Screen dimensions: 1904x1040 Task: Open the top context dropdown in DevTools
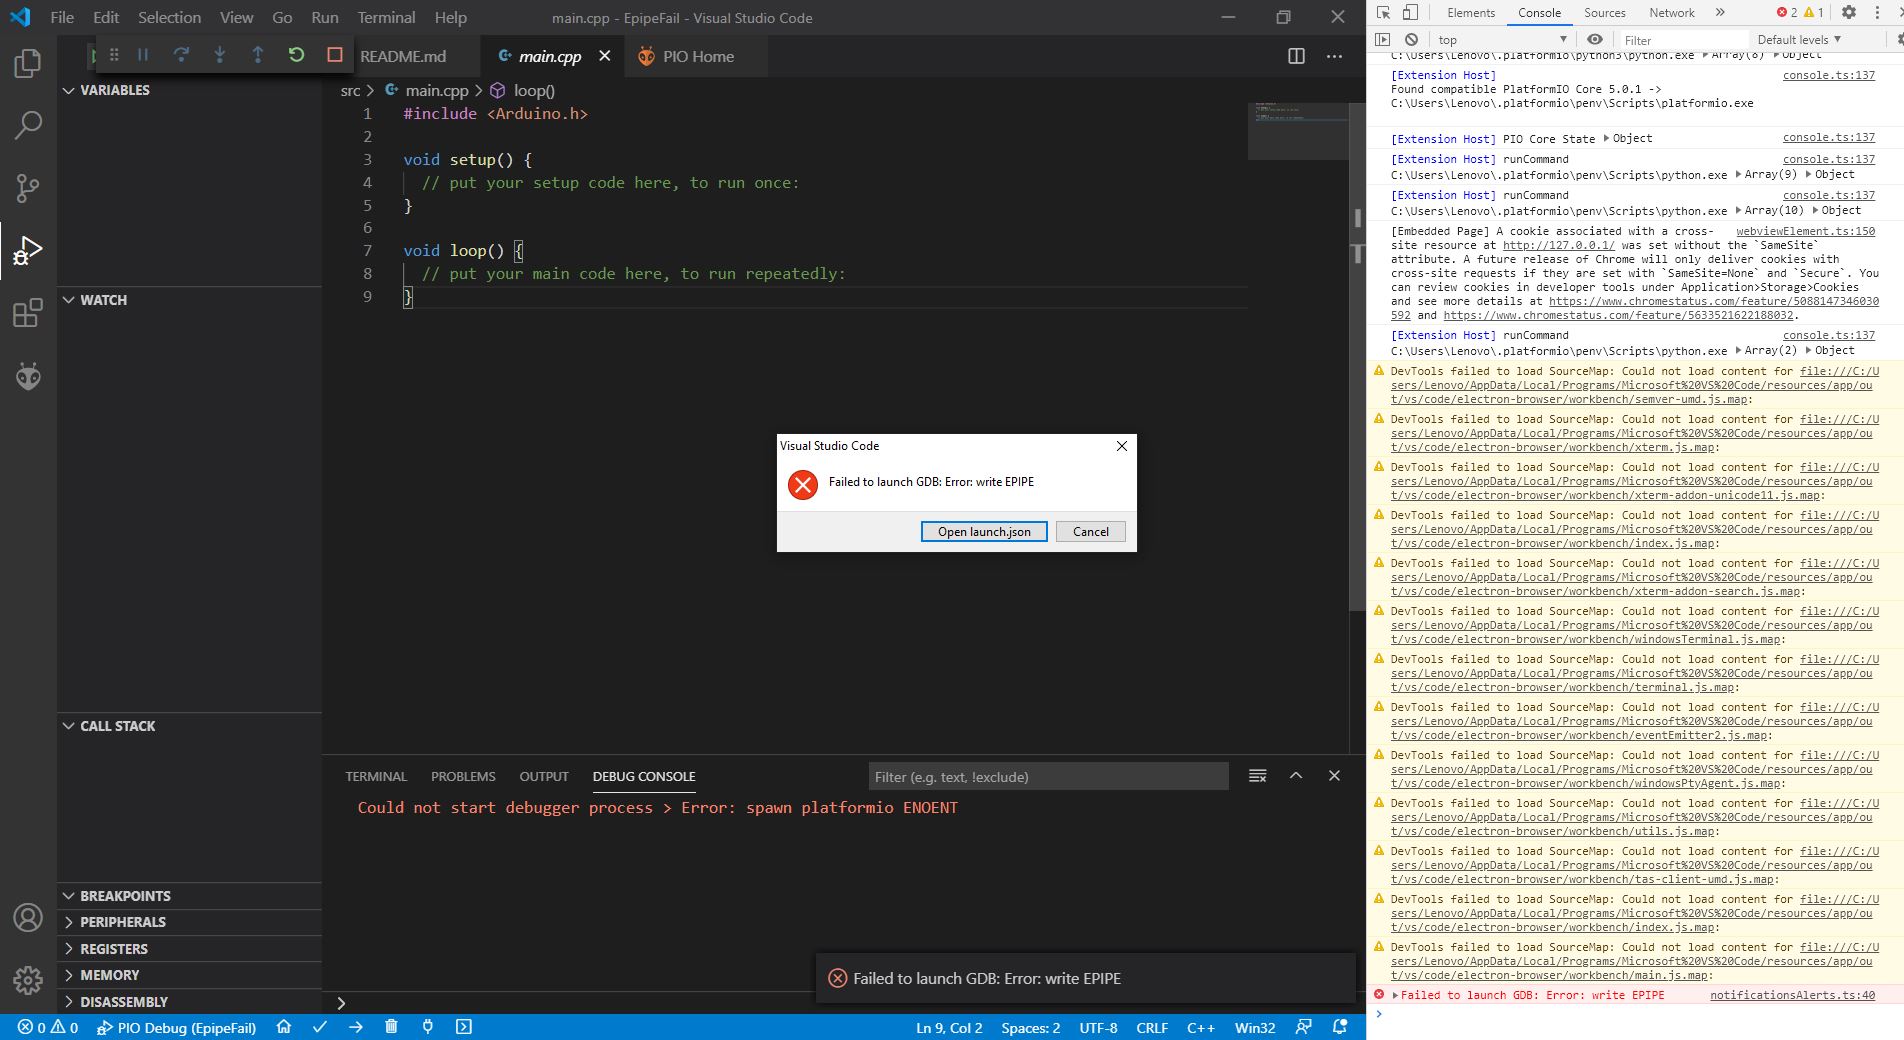tap(1503, 40)
